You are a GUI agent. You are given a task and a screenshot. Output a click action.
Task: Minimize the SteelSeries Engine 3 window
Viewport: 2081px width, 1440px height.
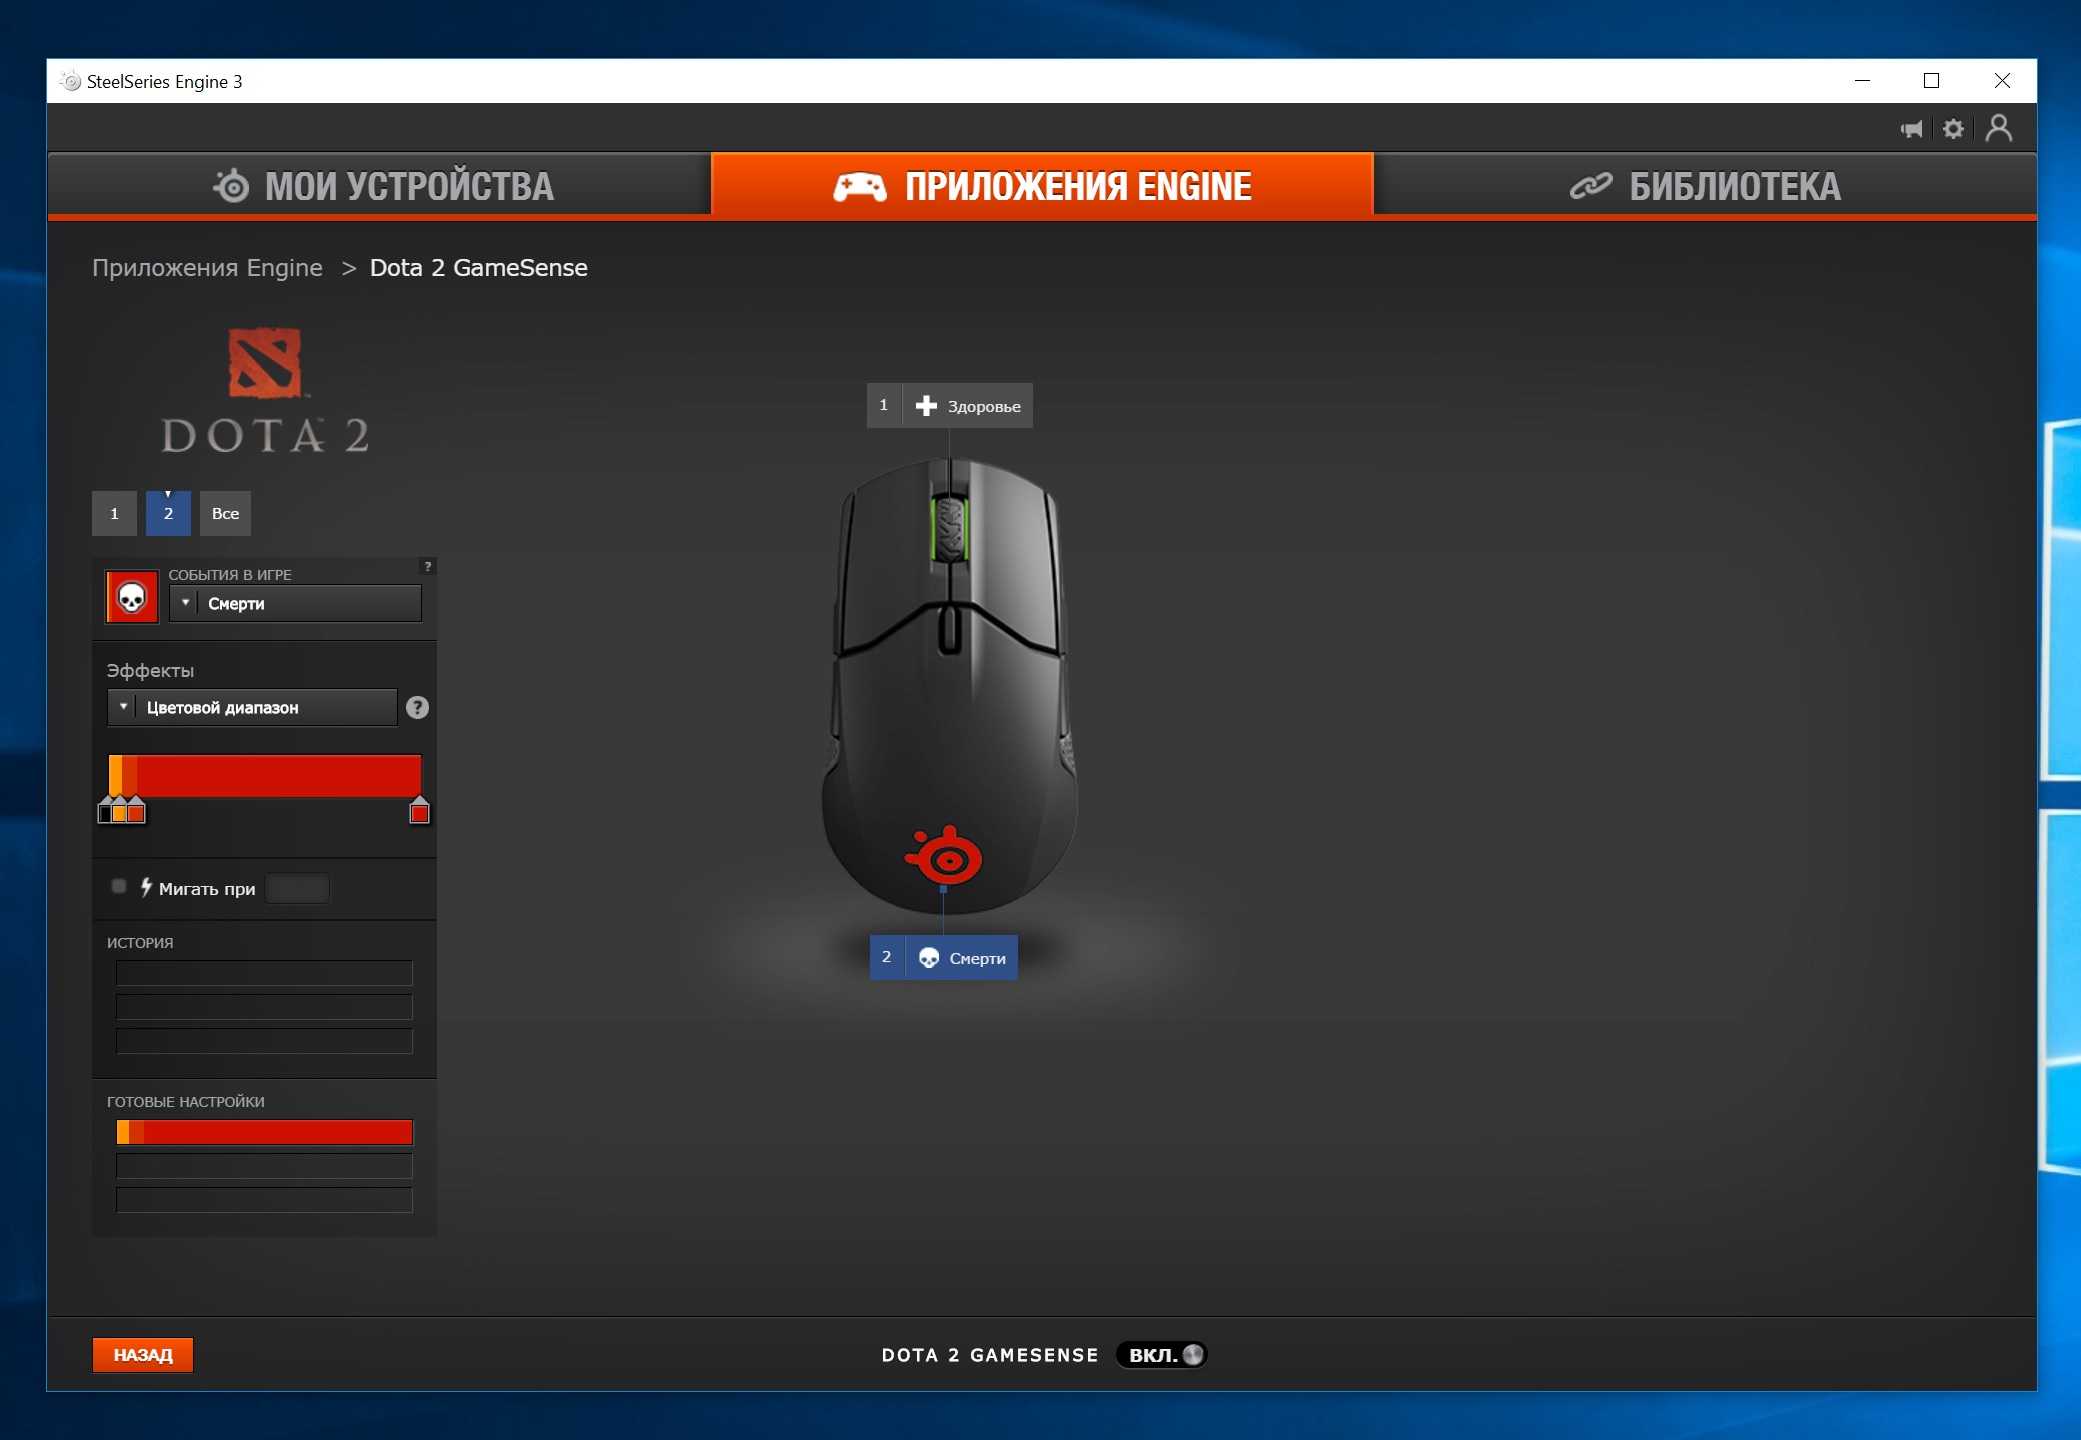pyautogui.click(x=1862, y=81)
